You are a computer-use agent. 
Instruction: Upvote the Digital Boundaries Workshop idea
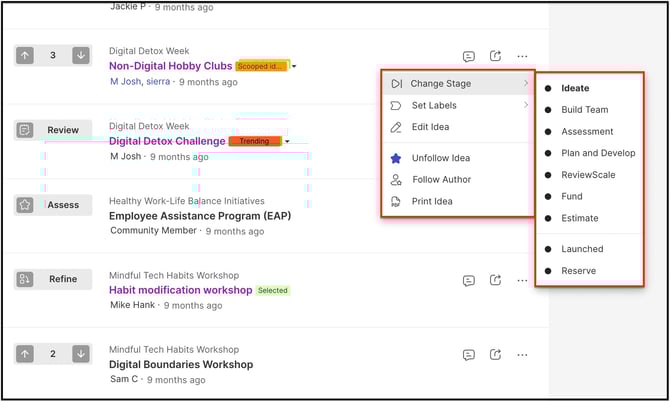pos(27,353)
